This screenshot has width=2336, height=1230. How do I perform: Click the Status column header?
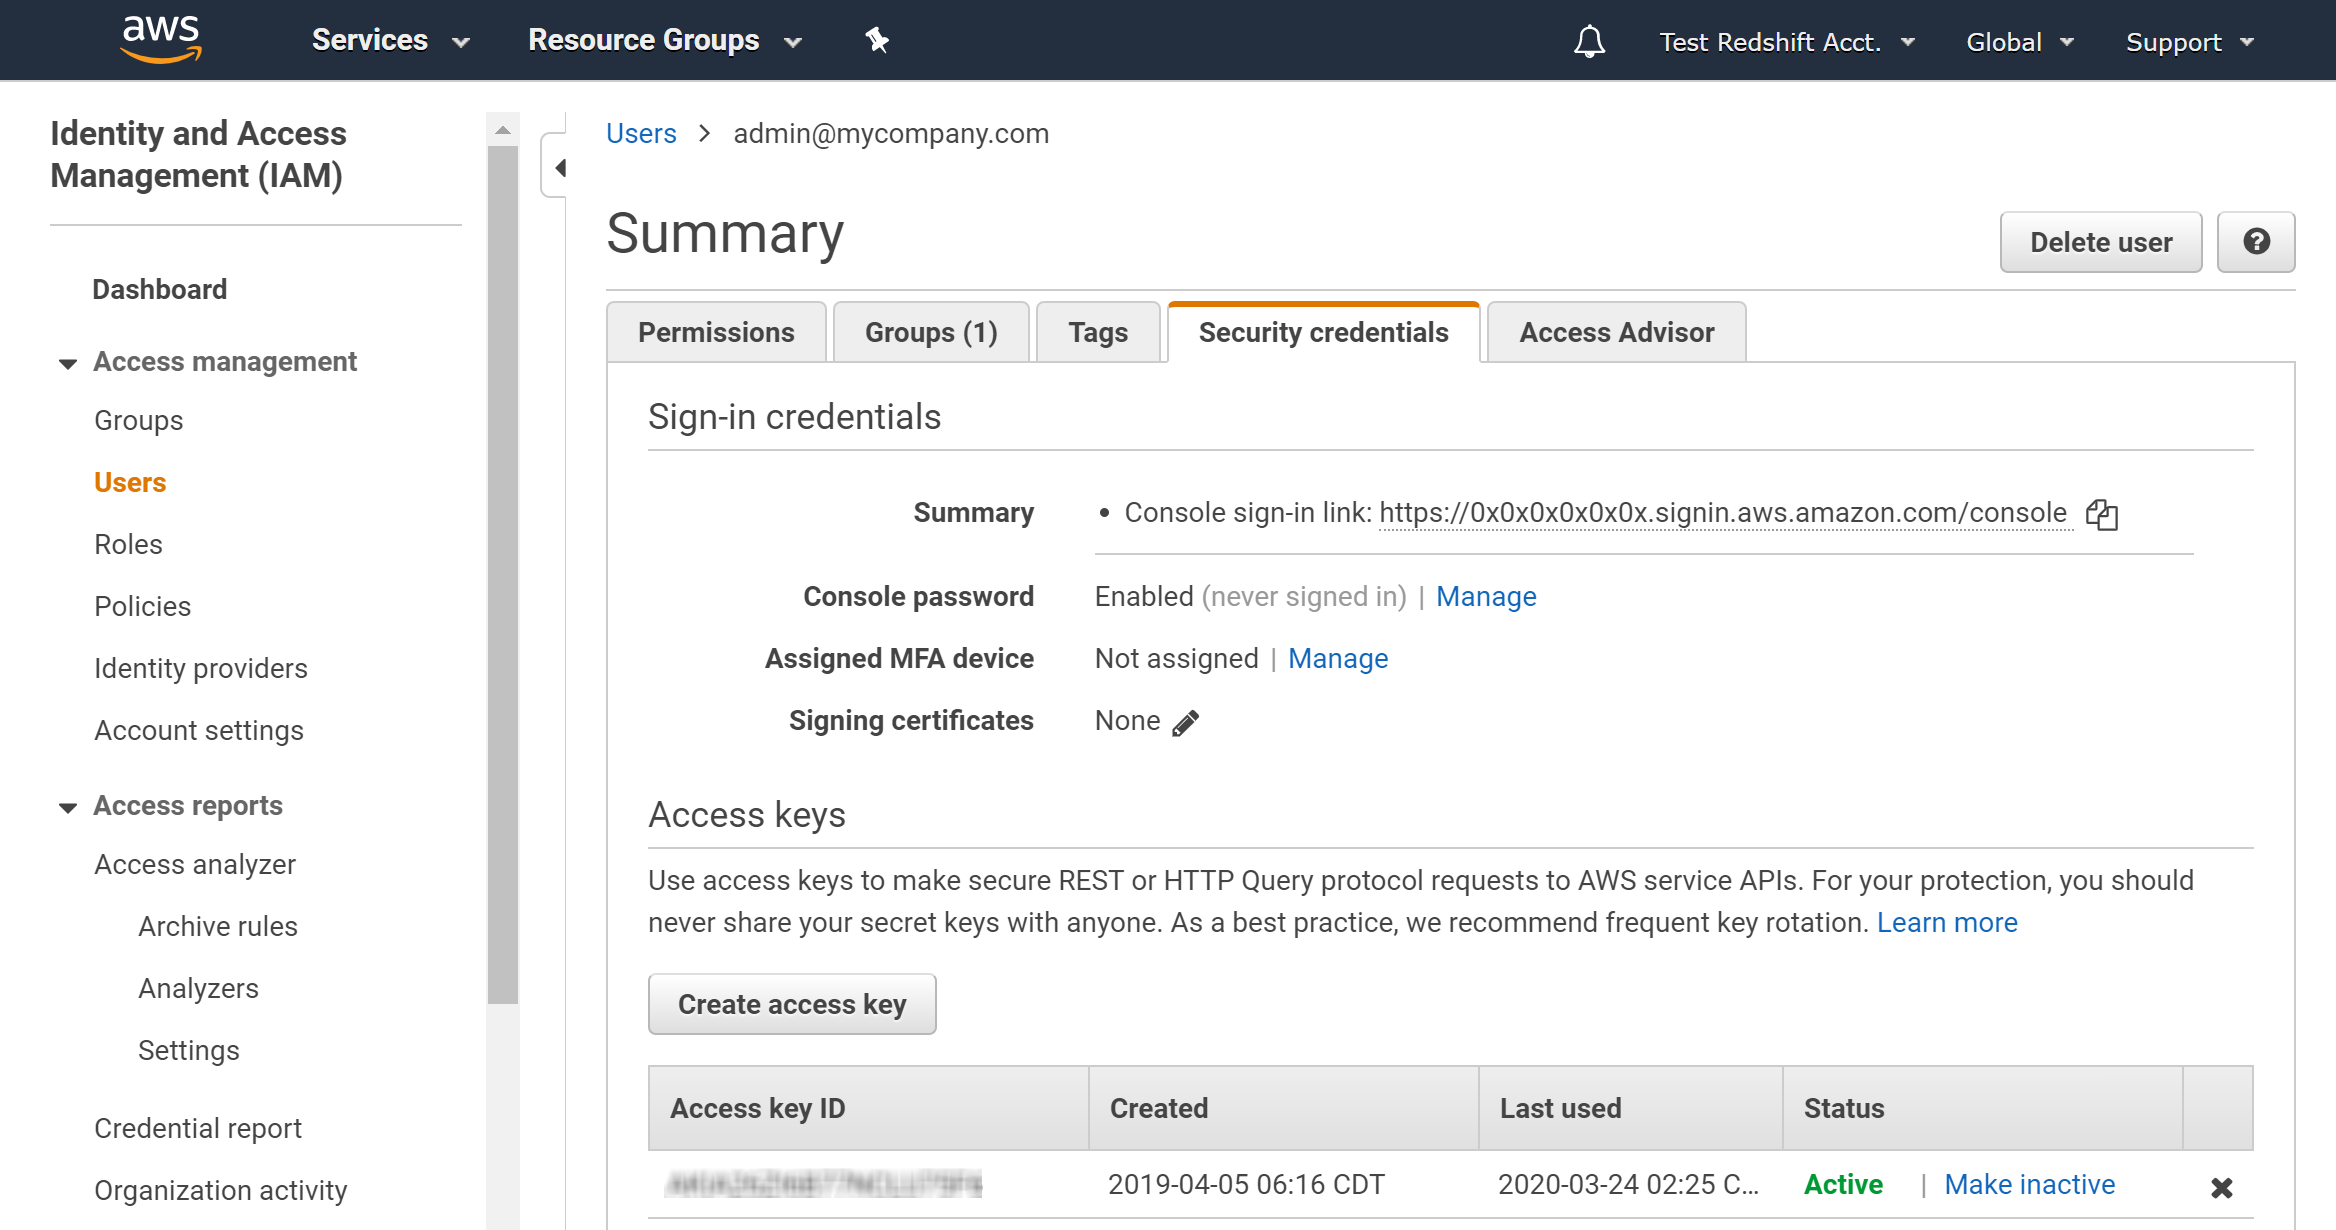click(x=1982, y=1108)
